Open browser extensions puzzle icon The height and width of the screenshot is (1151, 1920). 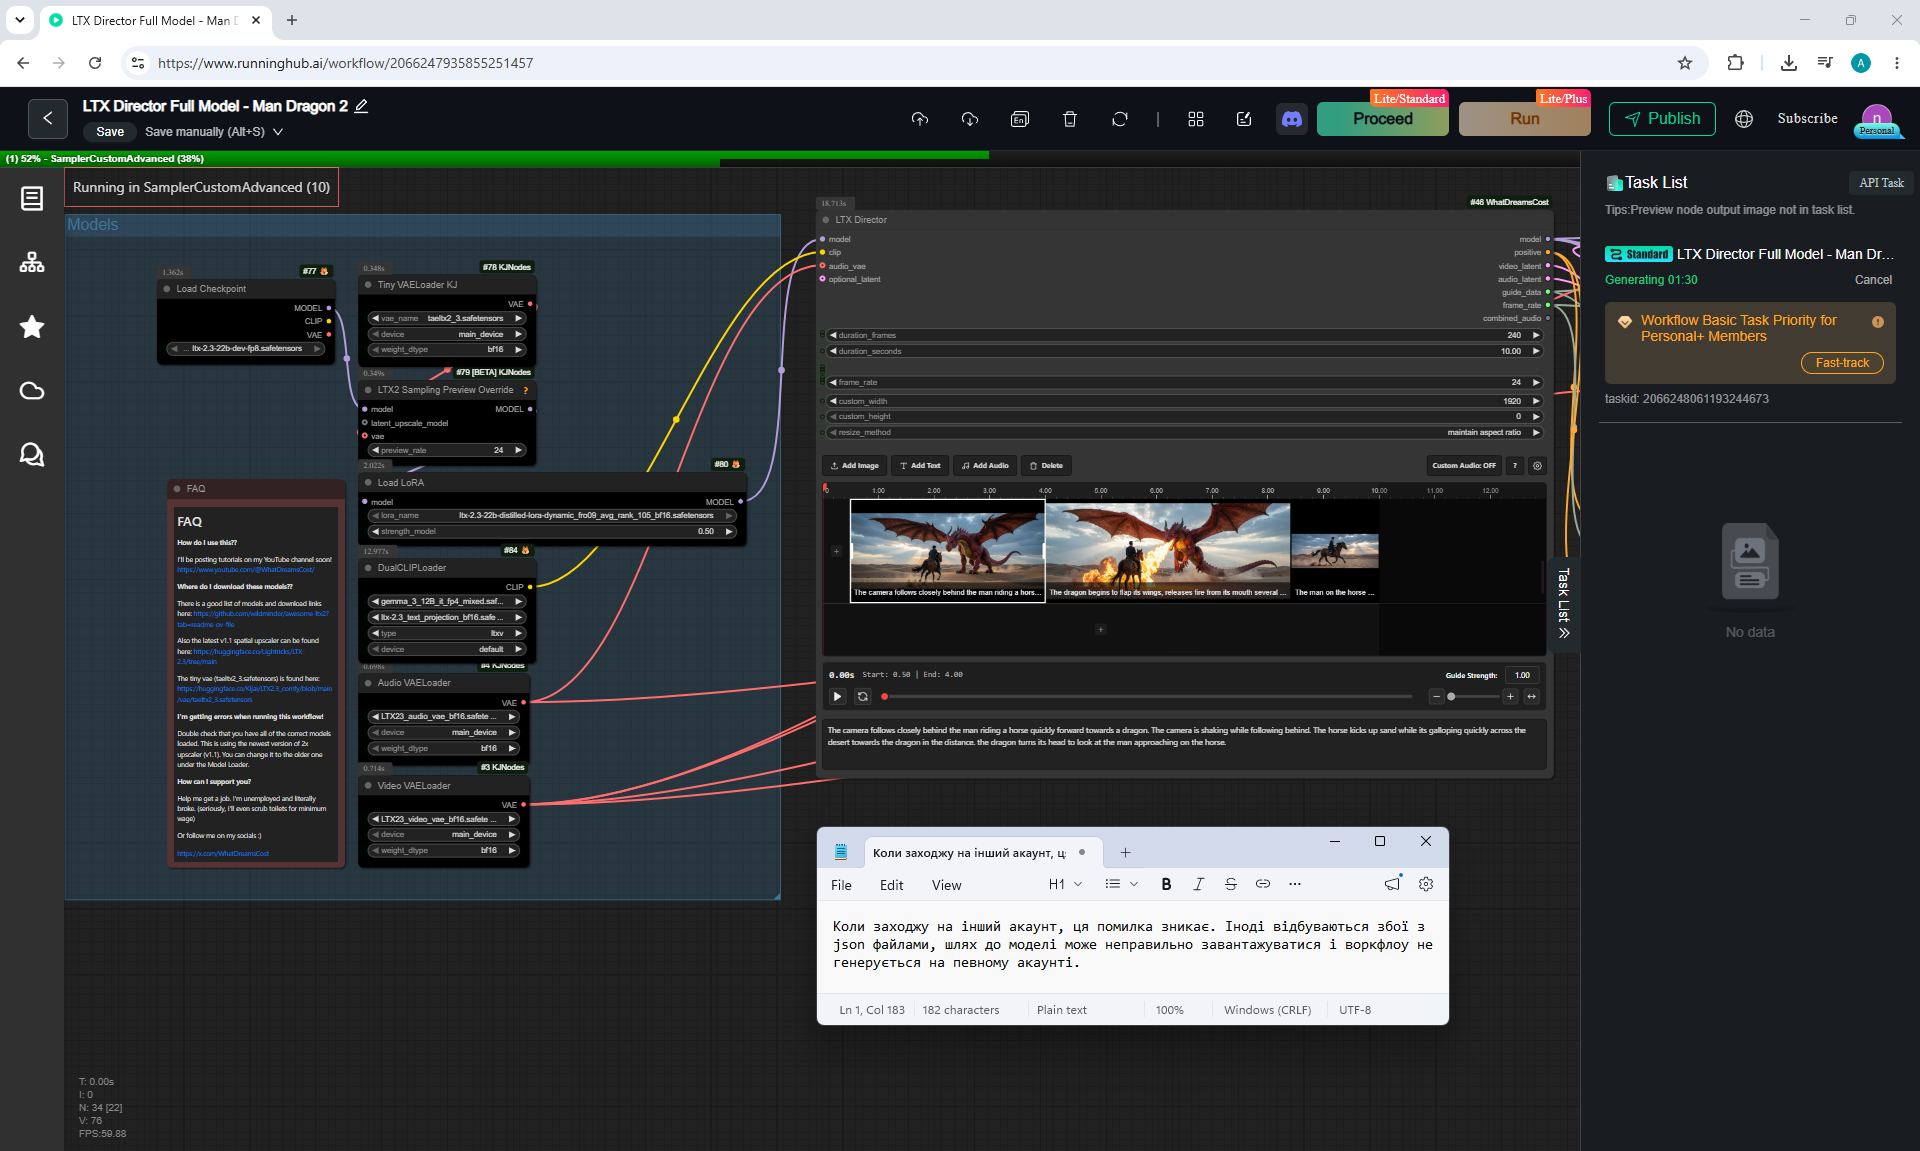1736,63
